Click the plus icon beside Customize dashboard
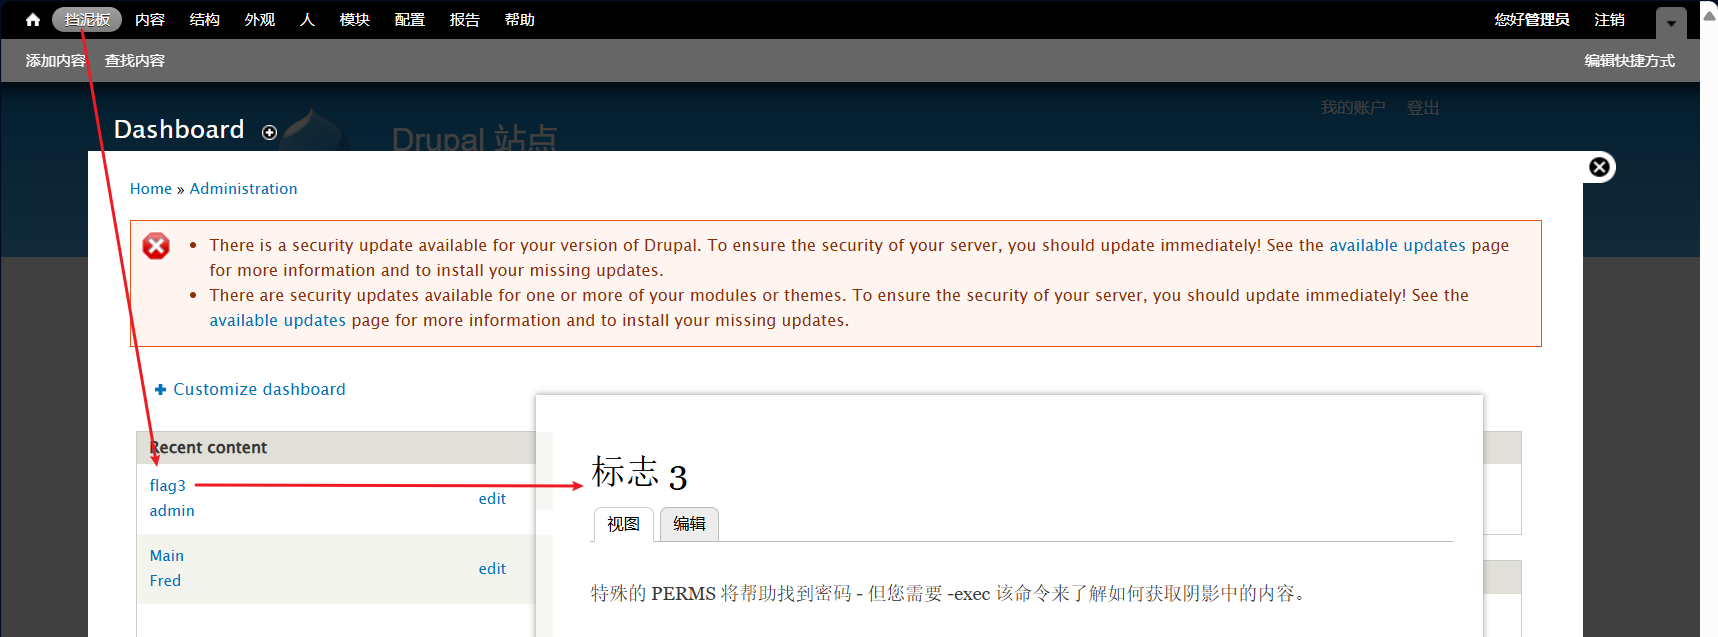This screenshot has height=637, width=1718. coord(160,390)
